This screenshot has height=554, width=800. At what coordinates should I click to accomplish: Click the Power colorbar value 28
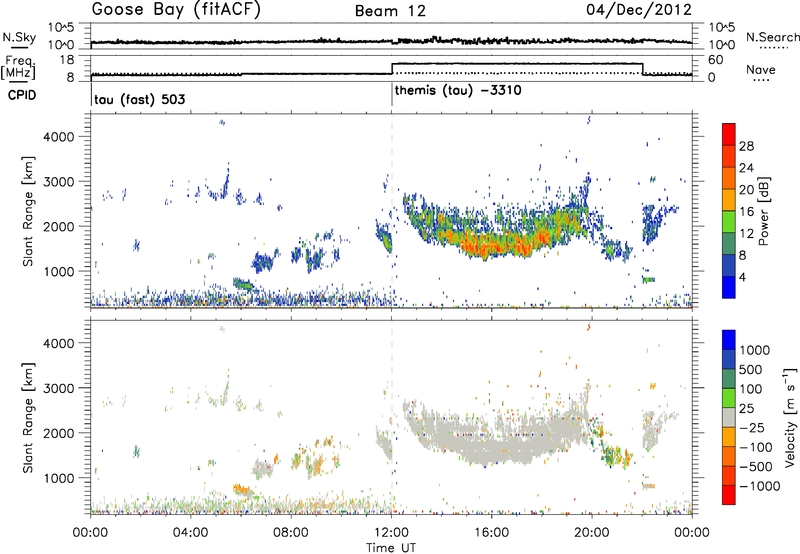(x=746, y=146)
